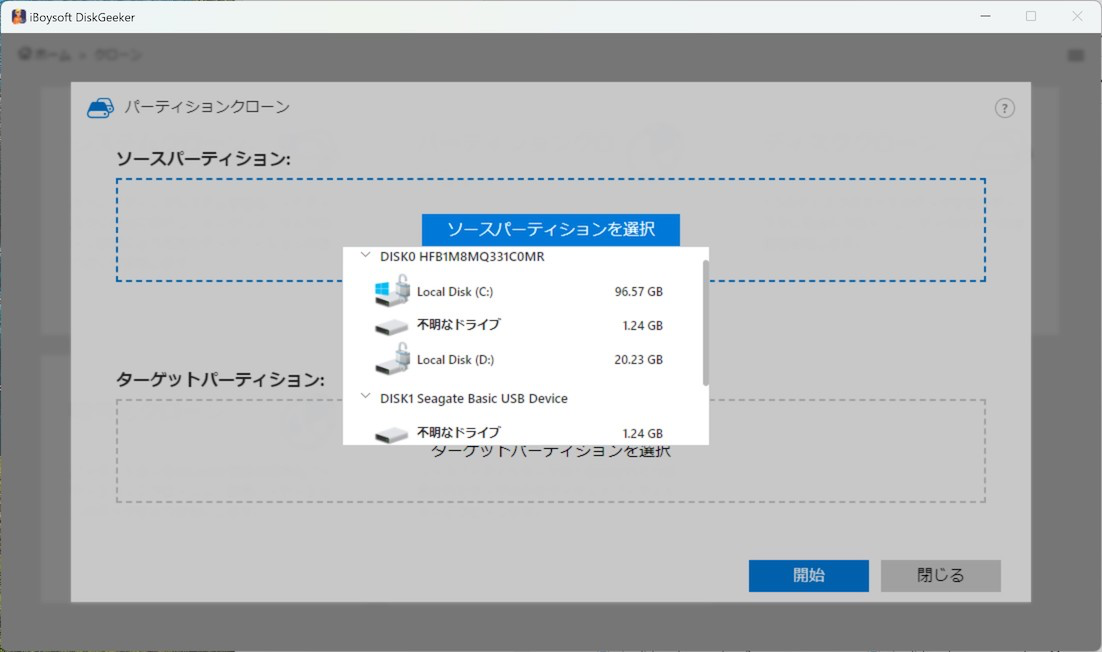Click the Local Disk (C:) drive icon
The width and height of the screenshot is (1102, 652).
[391, 291]
